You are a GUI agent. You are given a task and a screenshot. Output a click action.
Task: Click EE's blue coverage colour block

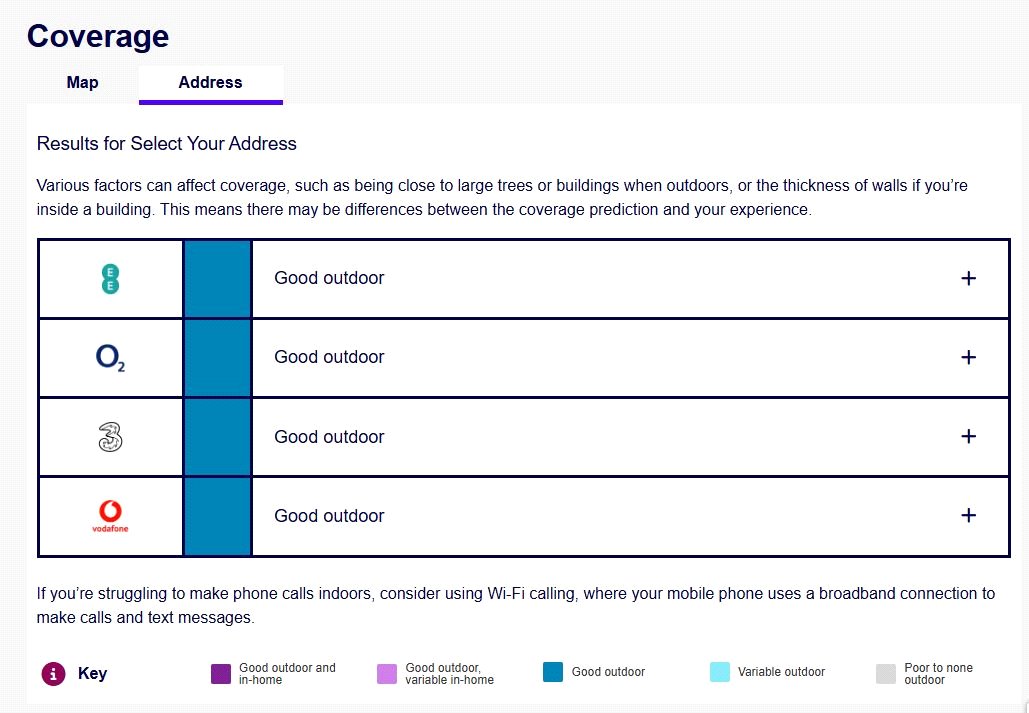217,278
